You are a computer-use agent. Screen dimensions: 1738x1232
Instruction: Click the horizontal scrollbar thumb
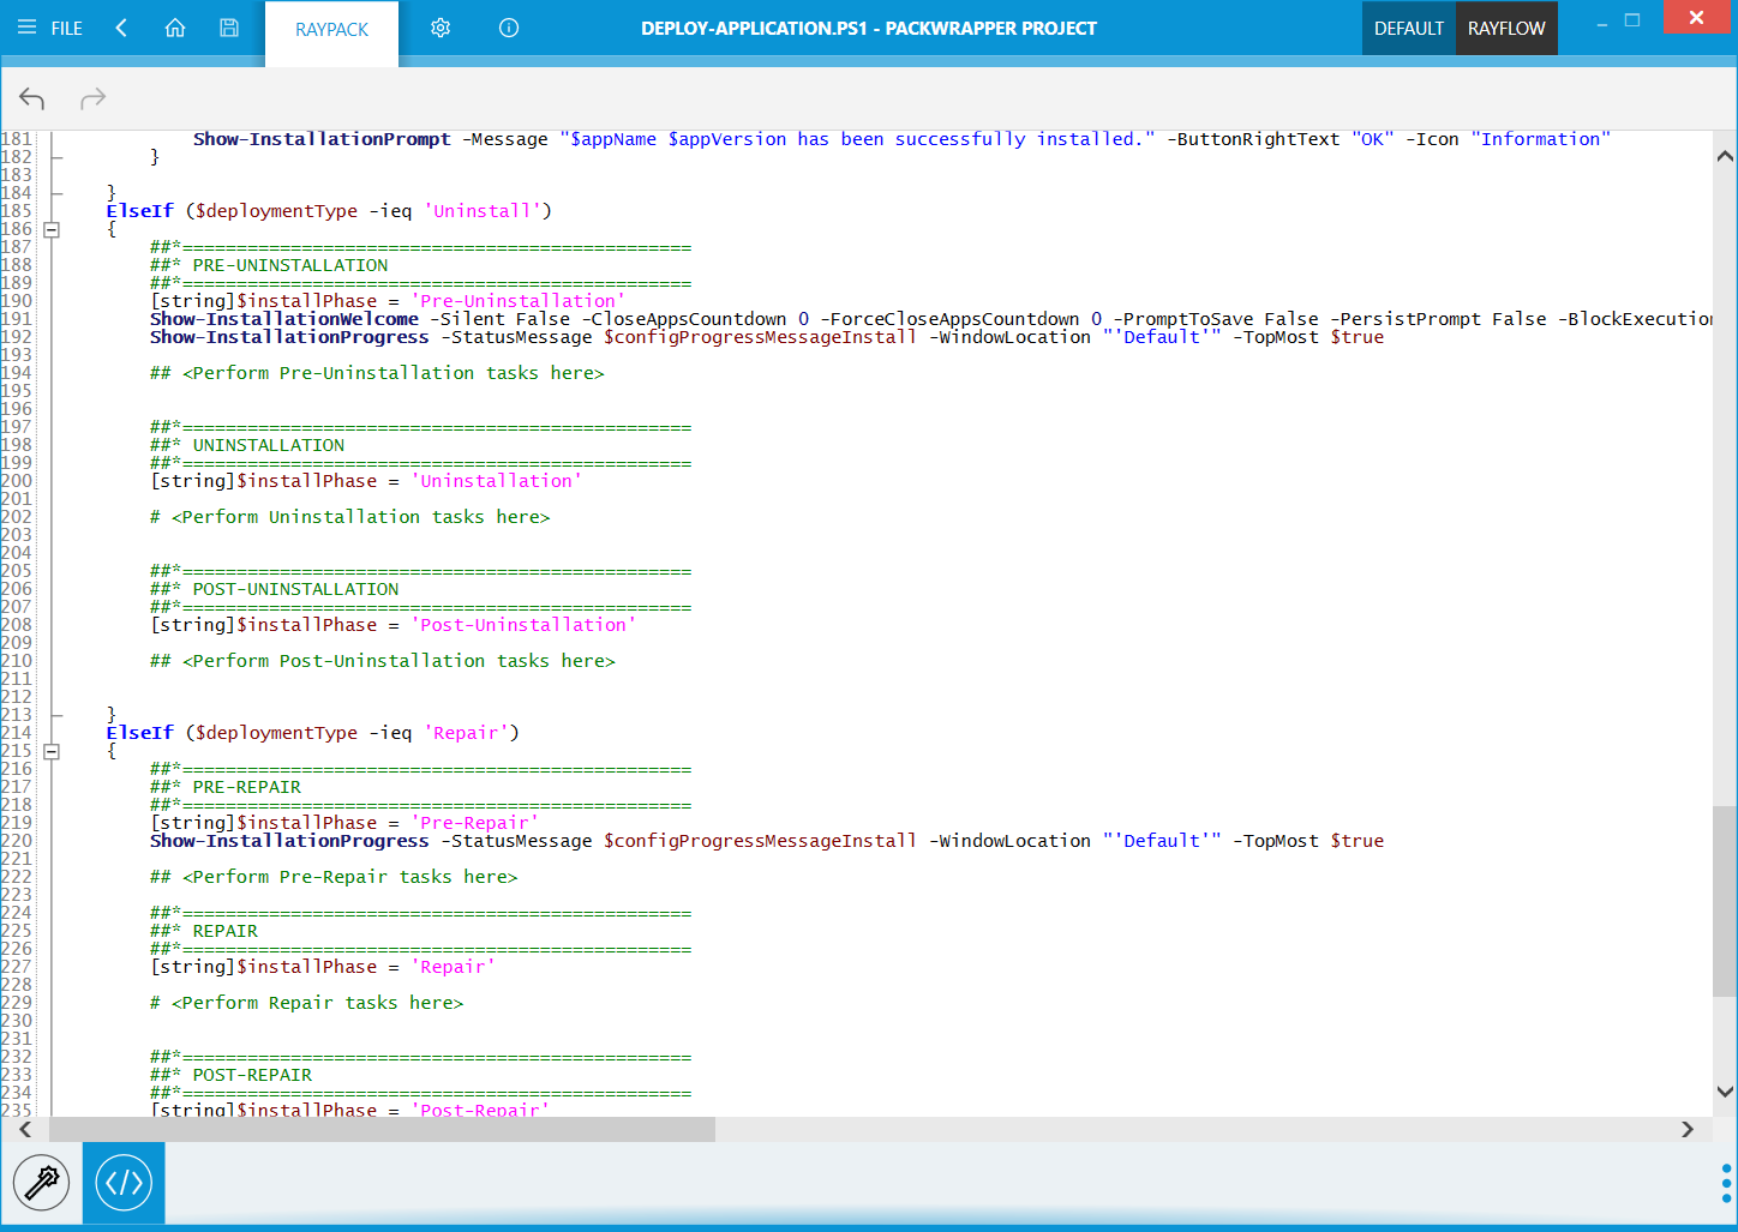pyautogui.click(x=382, y=1129)
